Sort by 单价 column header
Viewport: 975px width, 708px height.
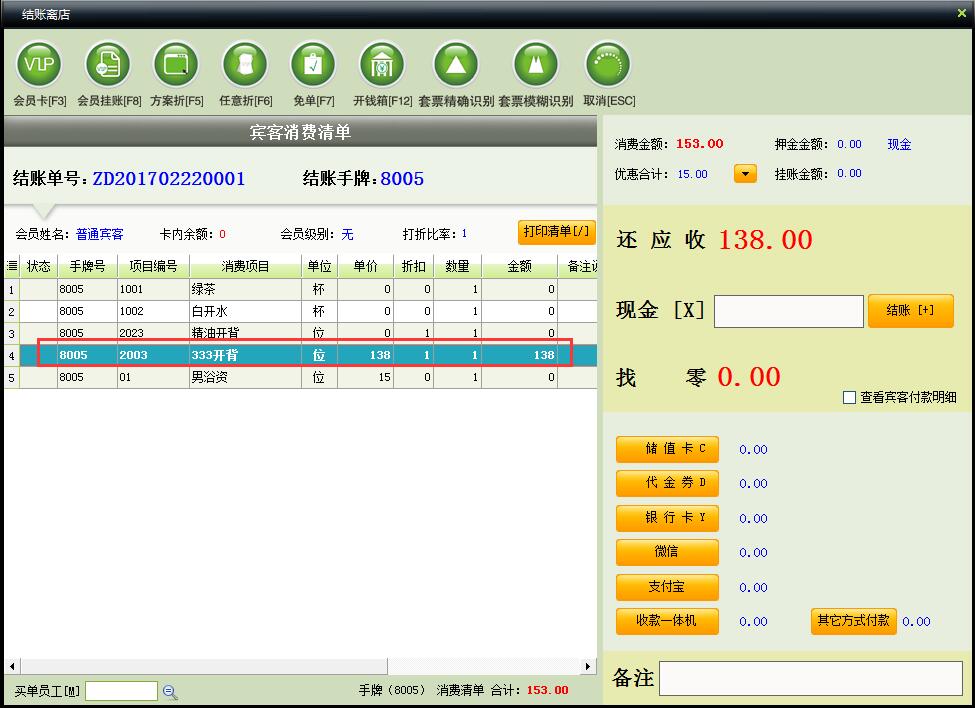click(x=366, y=266)
